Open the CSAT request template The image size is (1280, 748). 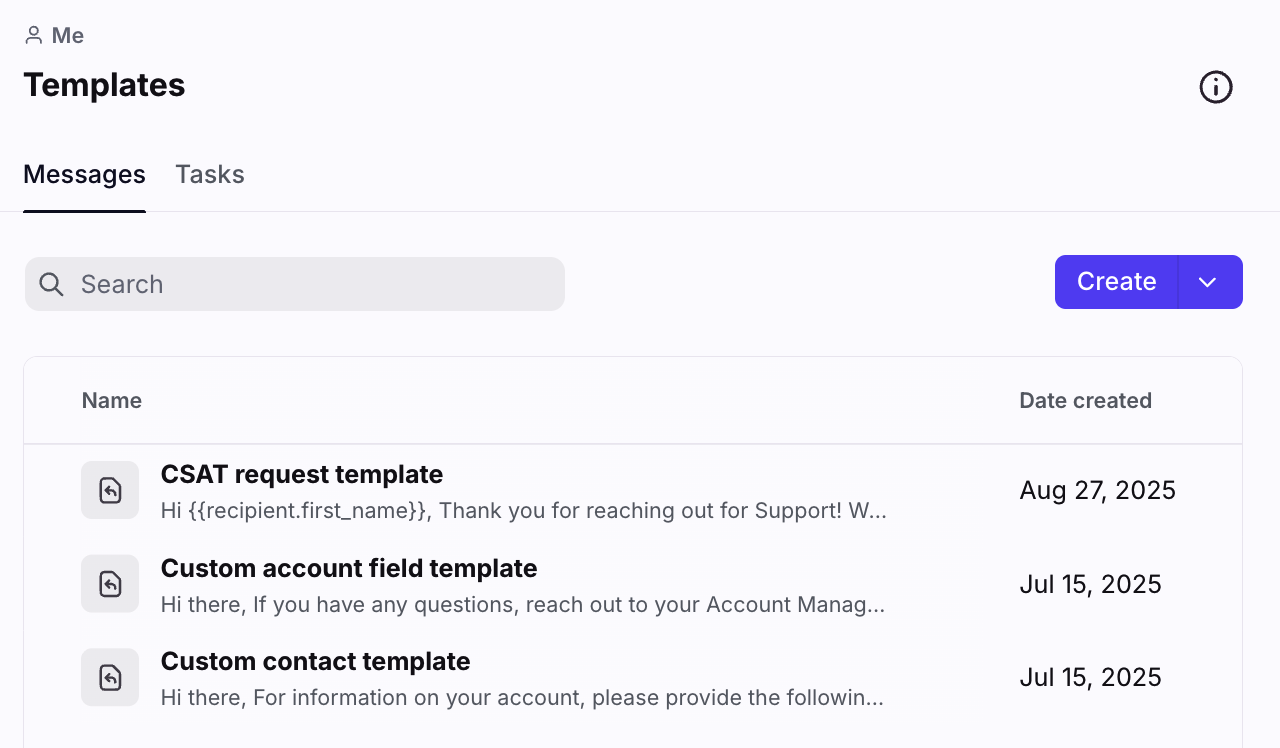coord(301,474)
